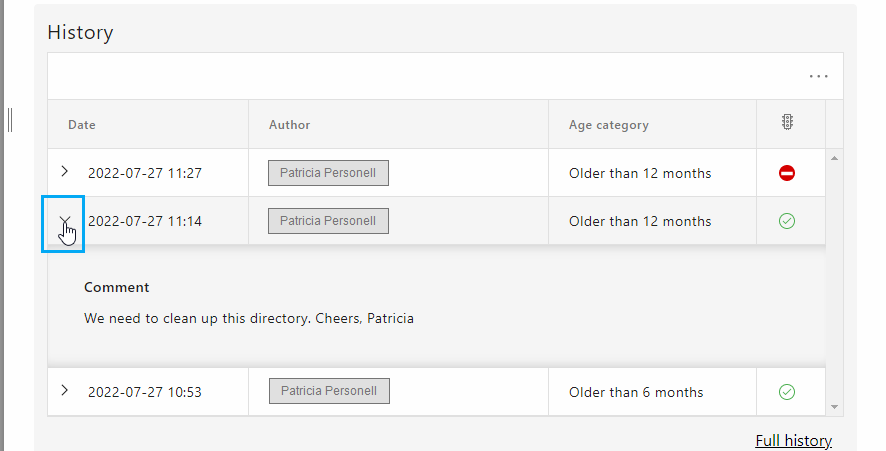Viewport: 886px width, 451px height.
Task: Click green checkmark in 11:14 row
Action: click(x=787, y=221)
